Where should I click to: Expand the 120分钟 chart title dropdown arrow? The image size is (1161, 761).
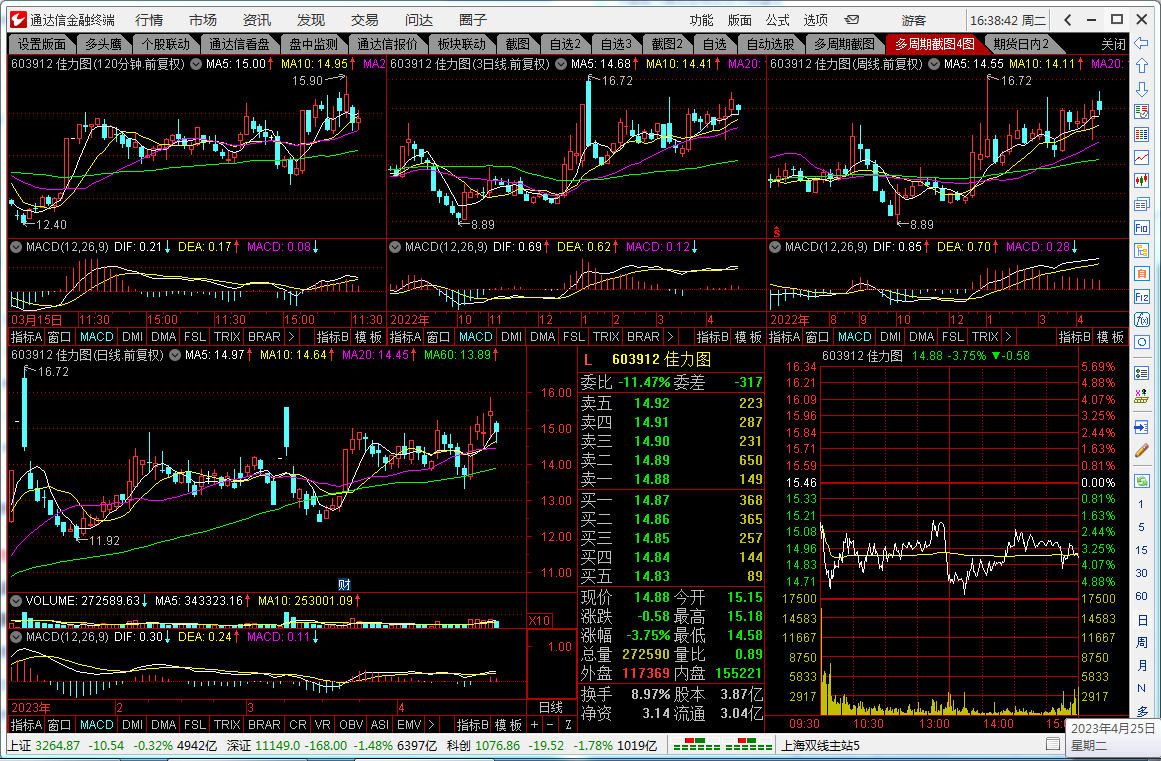195,64
